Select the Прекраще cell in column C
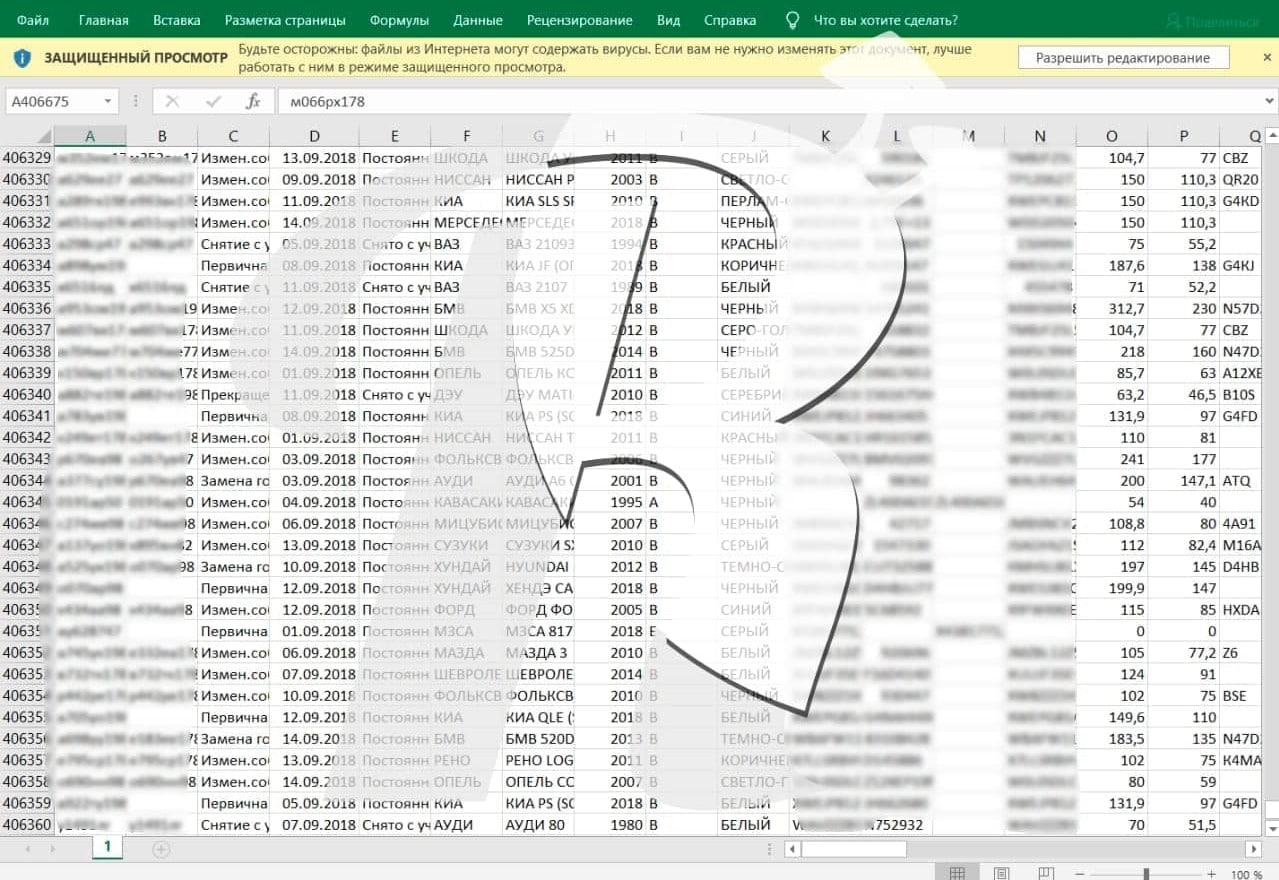 [x=234, y=395]
